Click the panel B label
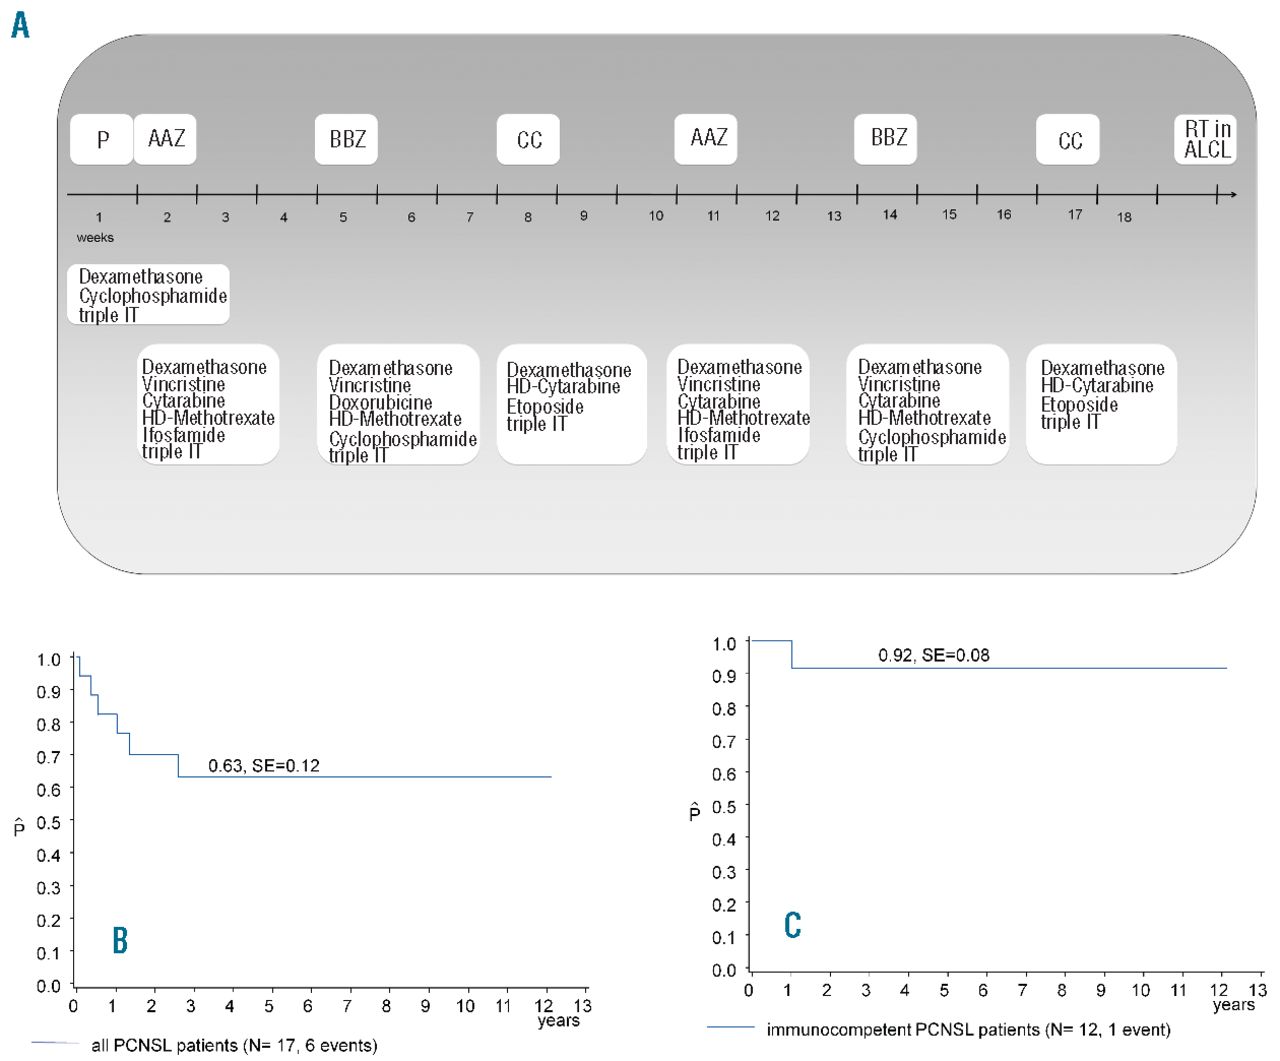 point(120,940)
